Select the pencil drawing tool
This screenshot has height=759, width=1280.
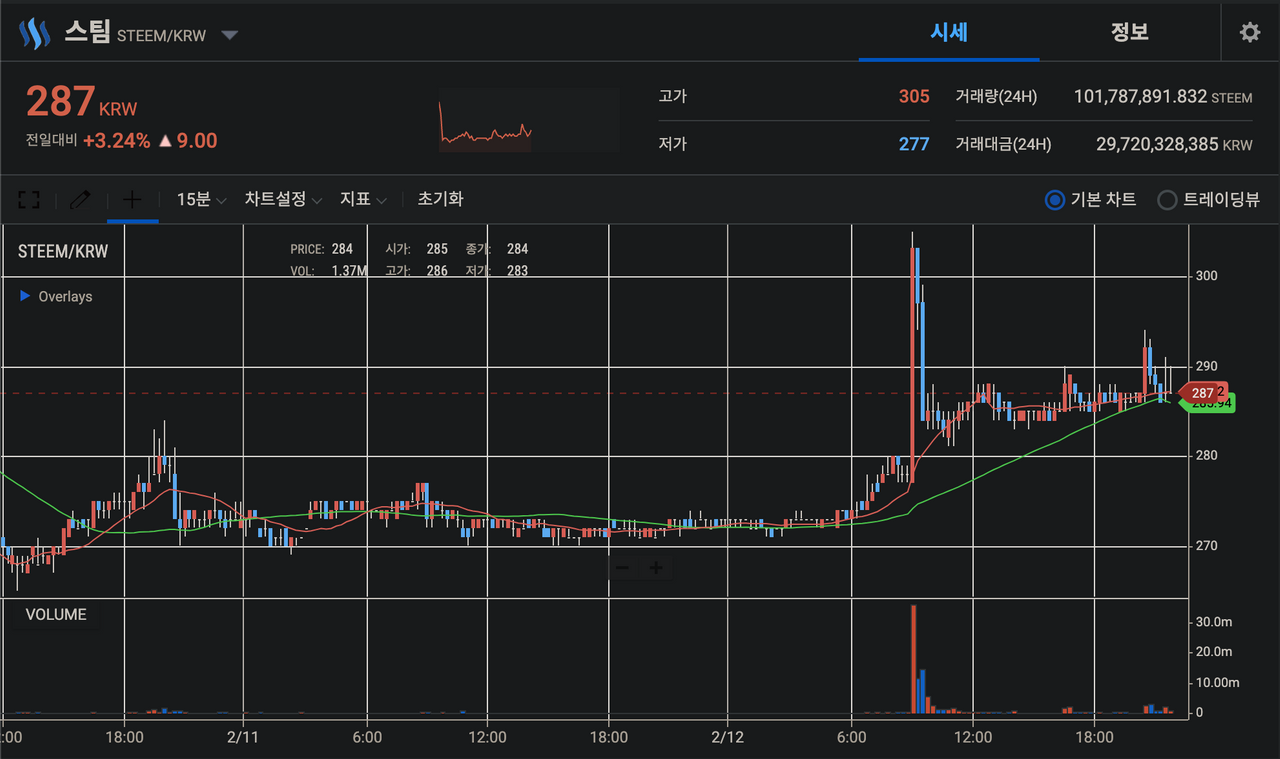[x=80, y=200]
